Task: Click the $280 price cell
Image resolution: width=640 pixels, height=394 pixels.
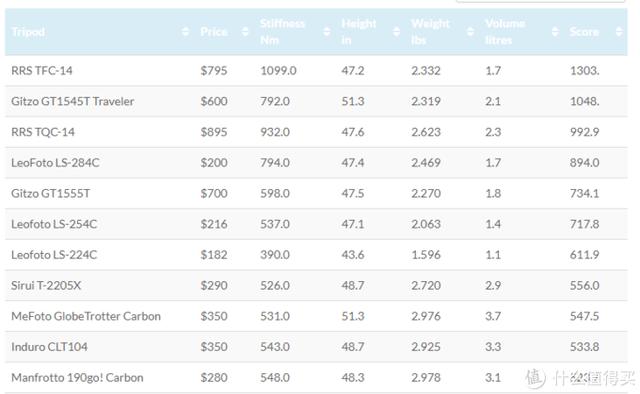Action: click(214, 377)
